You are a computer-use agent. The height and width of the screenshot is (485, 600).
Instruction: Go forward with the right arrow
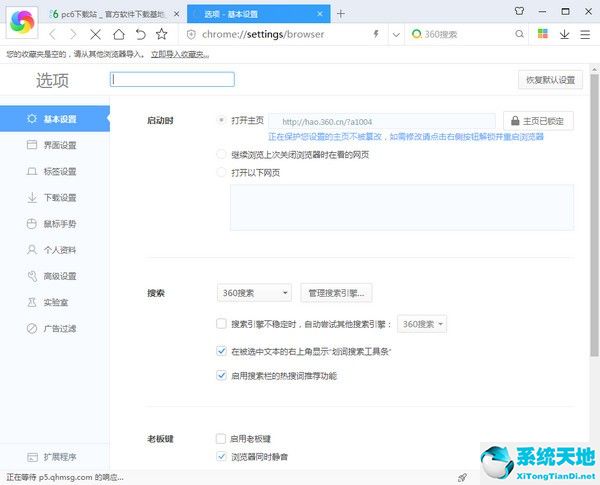(73, 34)
